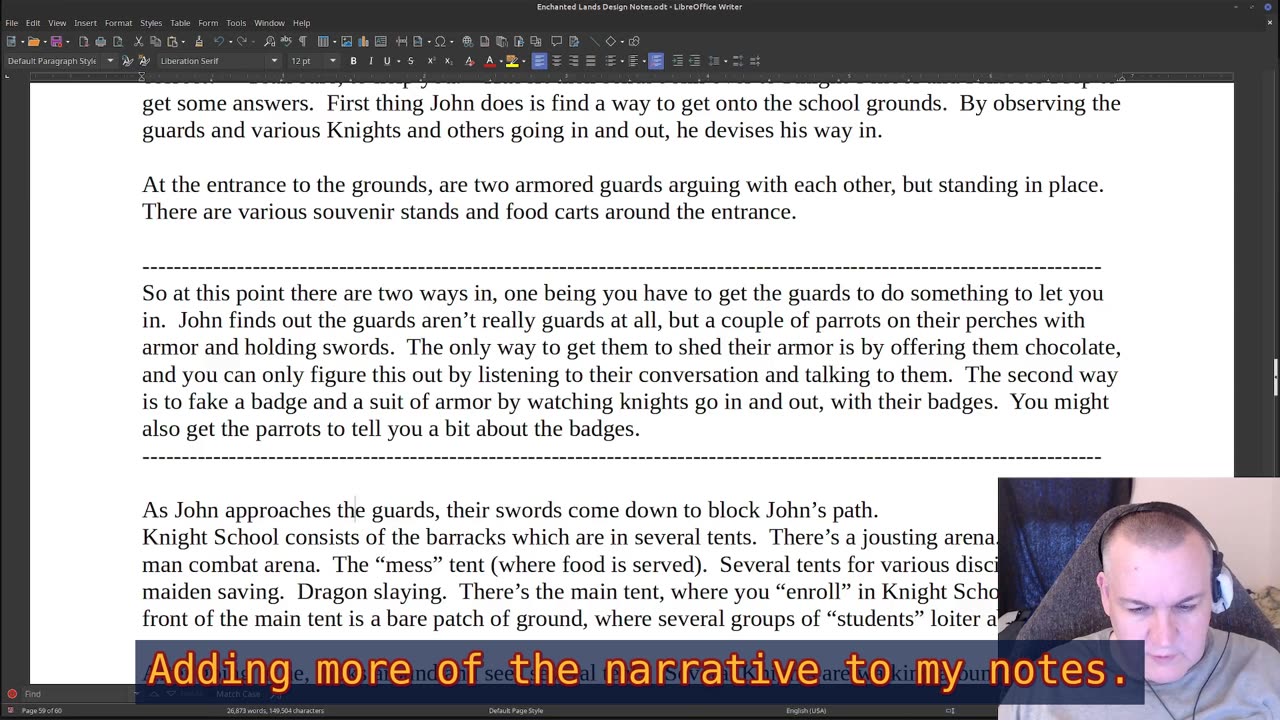This screenshot has height=720, width=1280.
Task: Click the Insert Text Box icon
Action: click(380, 41)
